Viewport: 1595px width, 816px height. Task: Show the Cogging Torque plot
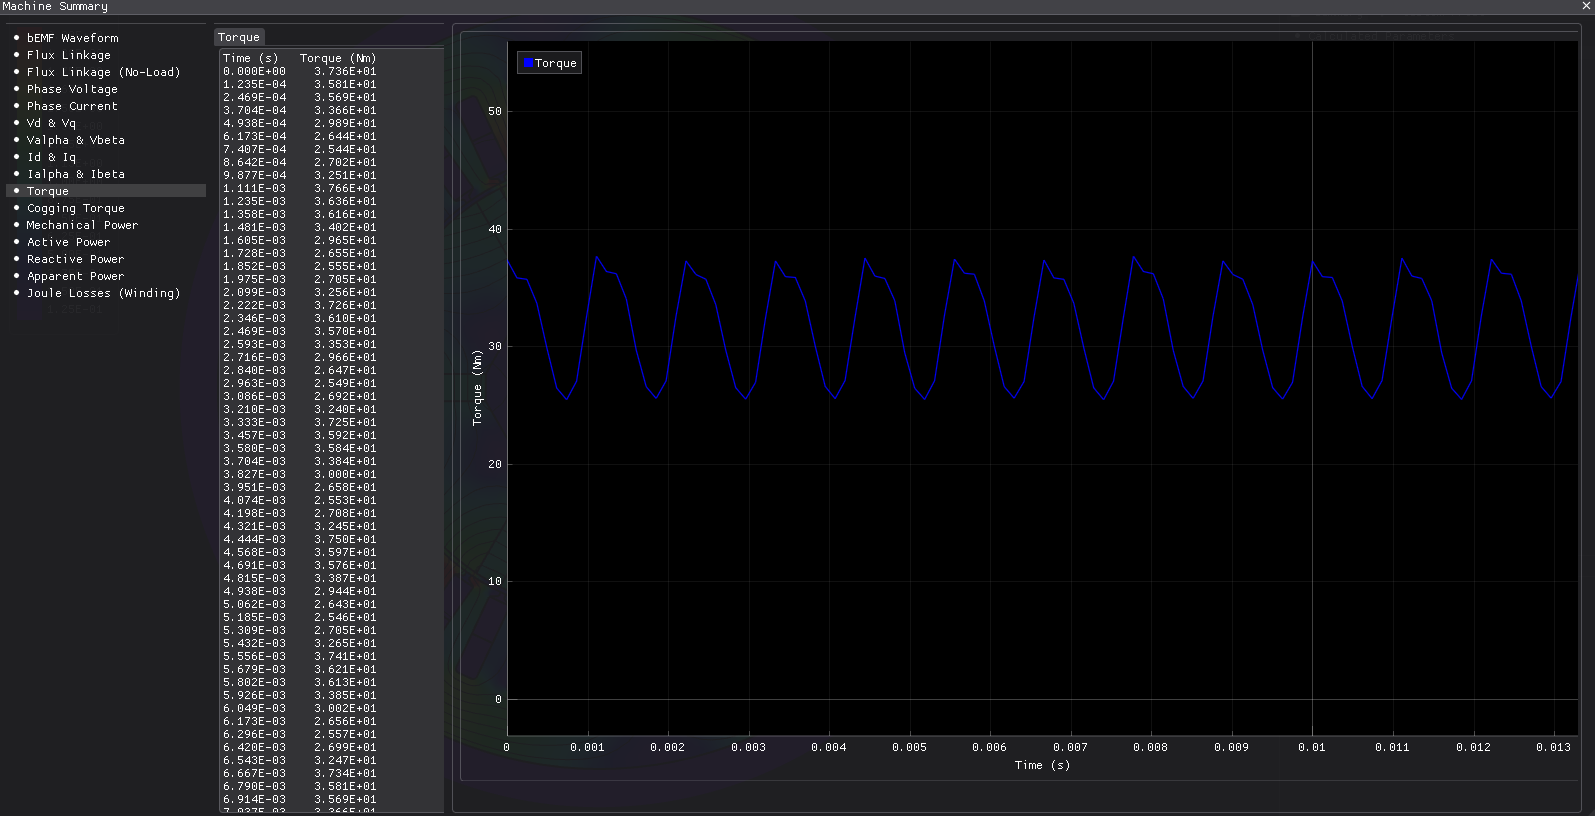point(75,208)
